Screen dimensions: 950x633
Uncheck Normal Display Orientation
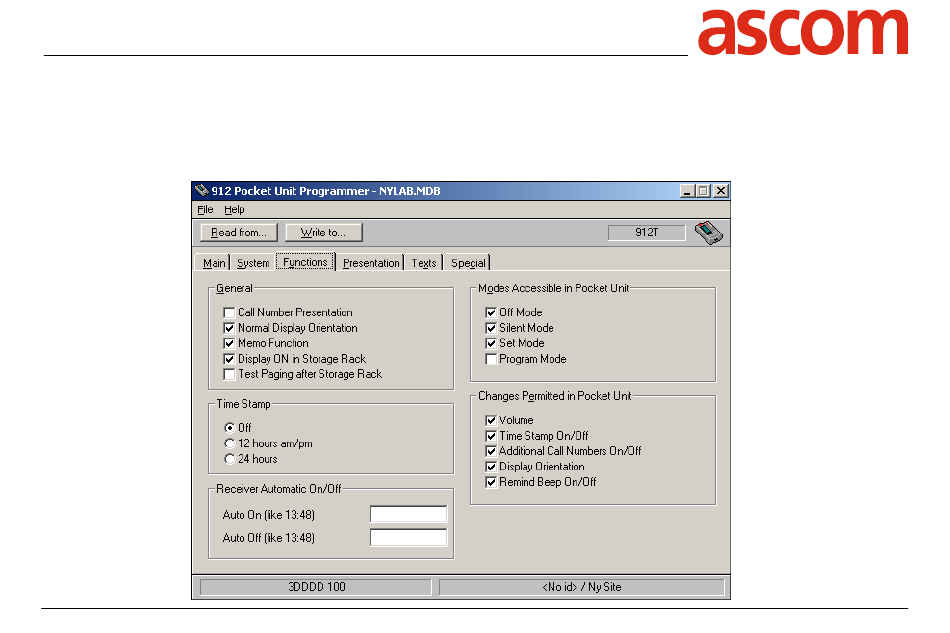click(229, 328)
